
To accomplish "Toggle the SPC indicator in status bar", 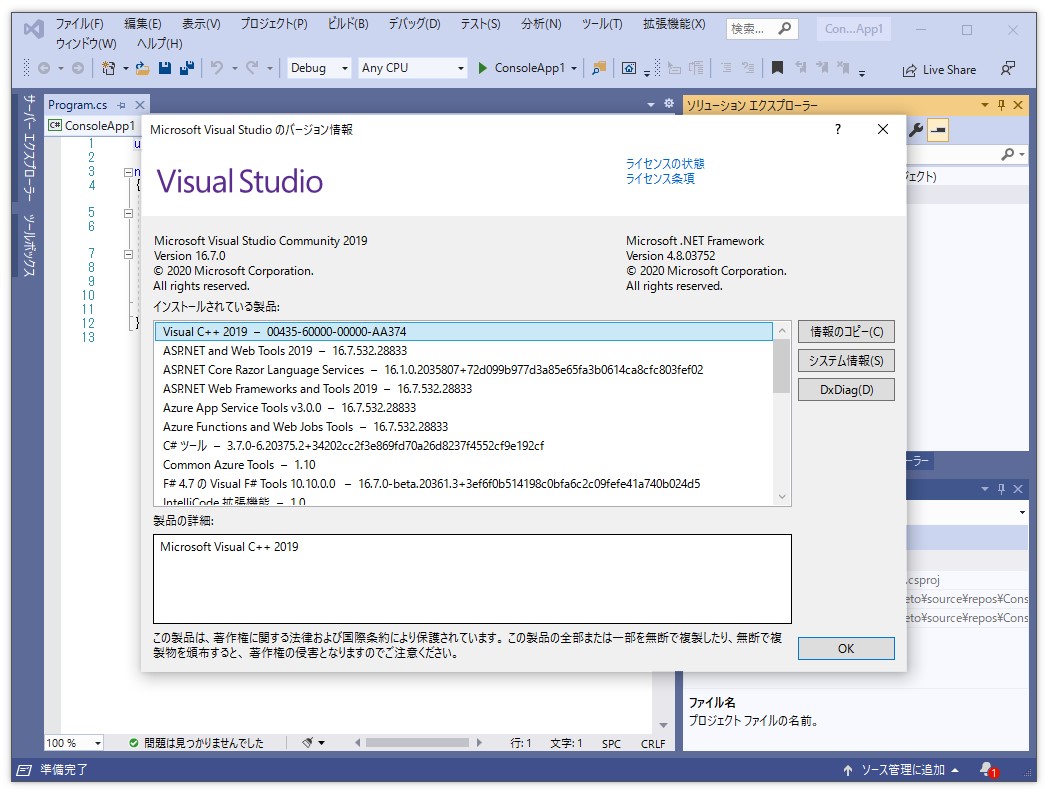I will point(610,742).
